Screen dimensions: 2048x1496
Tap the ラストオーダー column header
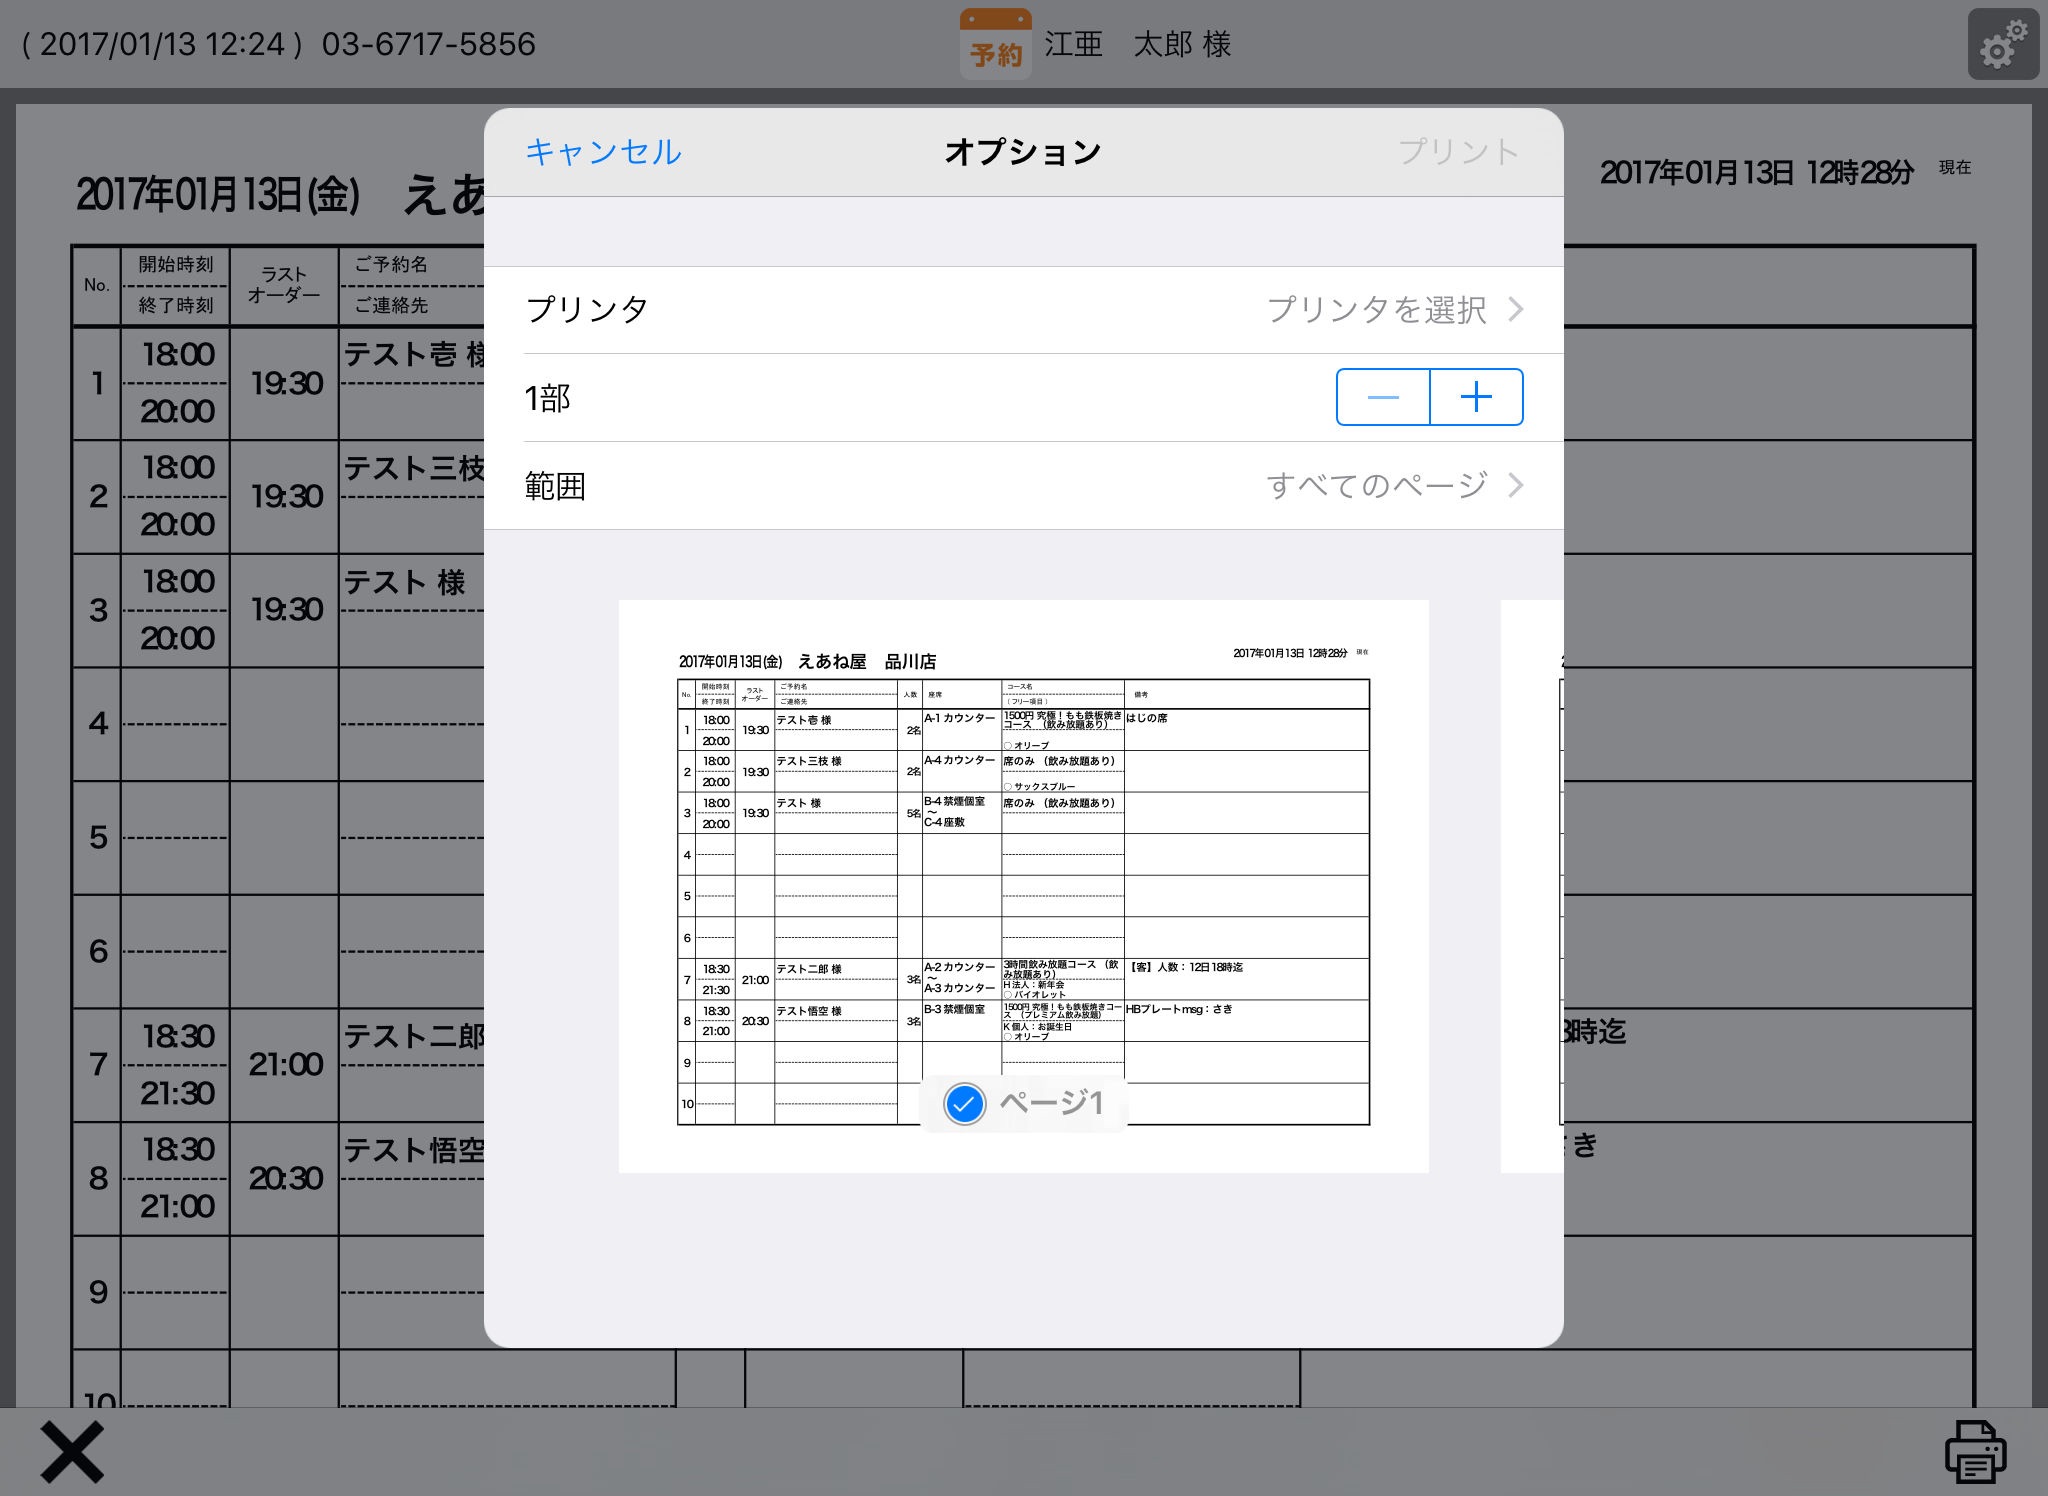pos(284,285)
